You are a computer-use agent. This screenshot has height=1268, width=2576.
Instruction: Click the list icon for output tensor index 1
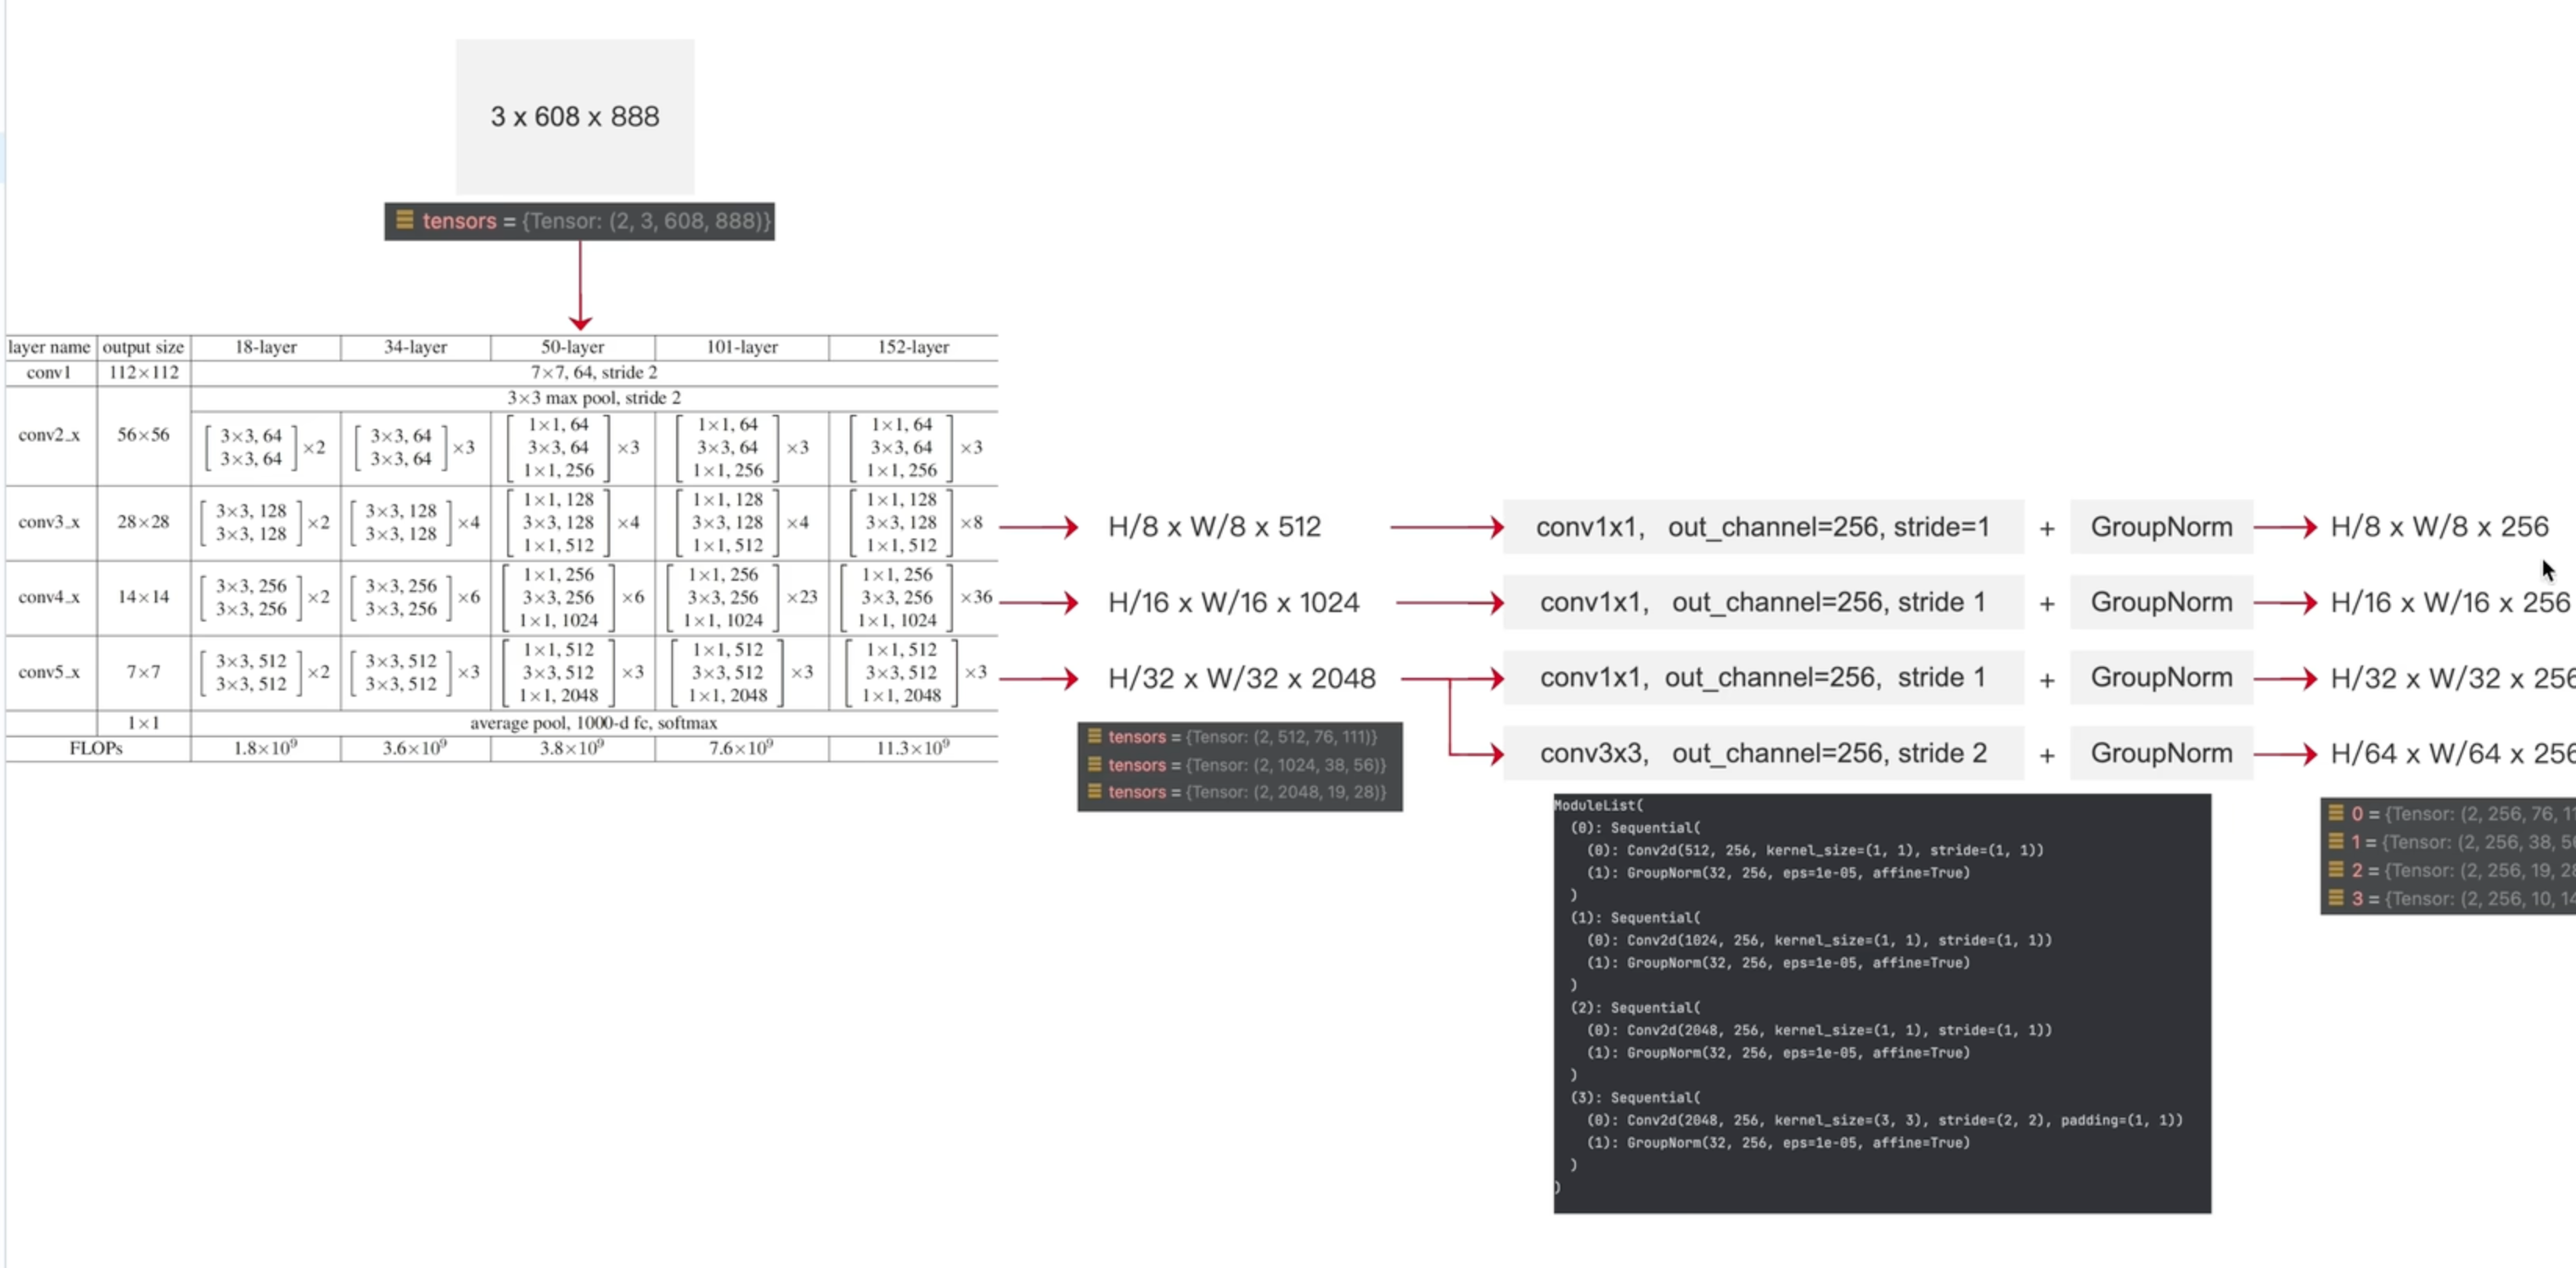(2336, 841)
